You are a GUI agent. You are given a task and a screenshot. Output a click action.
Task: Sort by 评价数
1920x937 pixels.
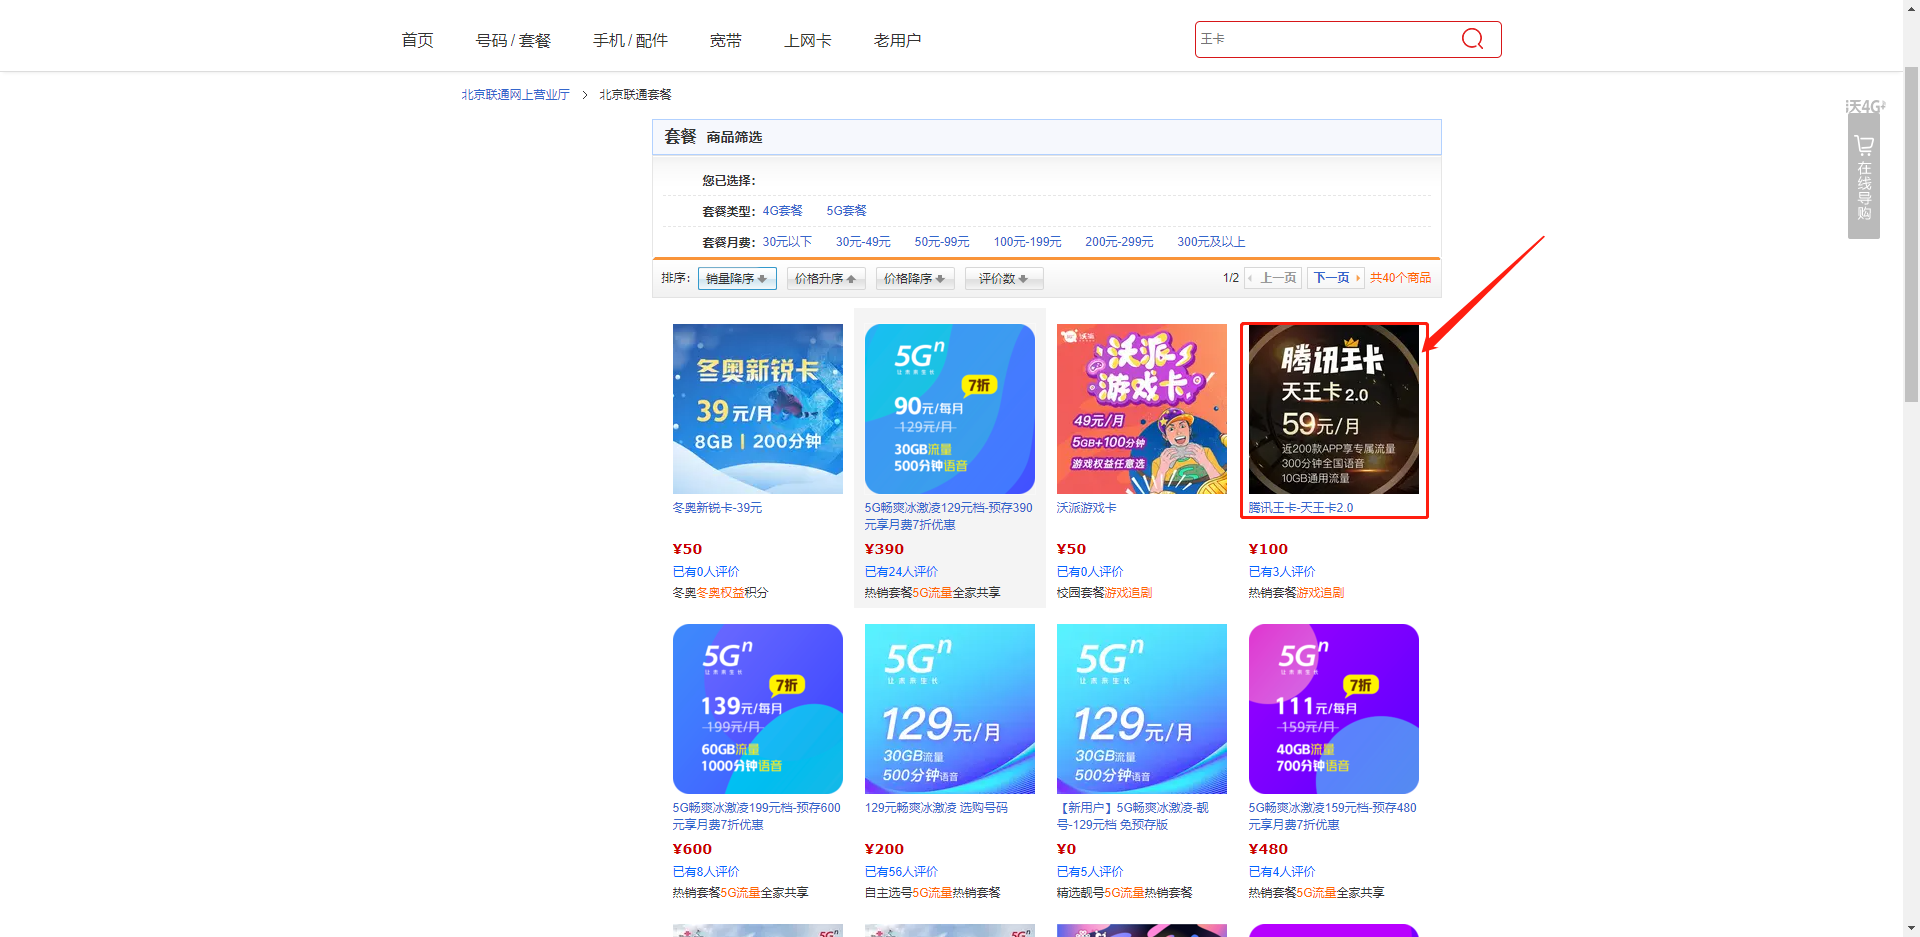pos(1004,279)
